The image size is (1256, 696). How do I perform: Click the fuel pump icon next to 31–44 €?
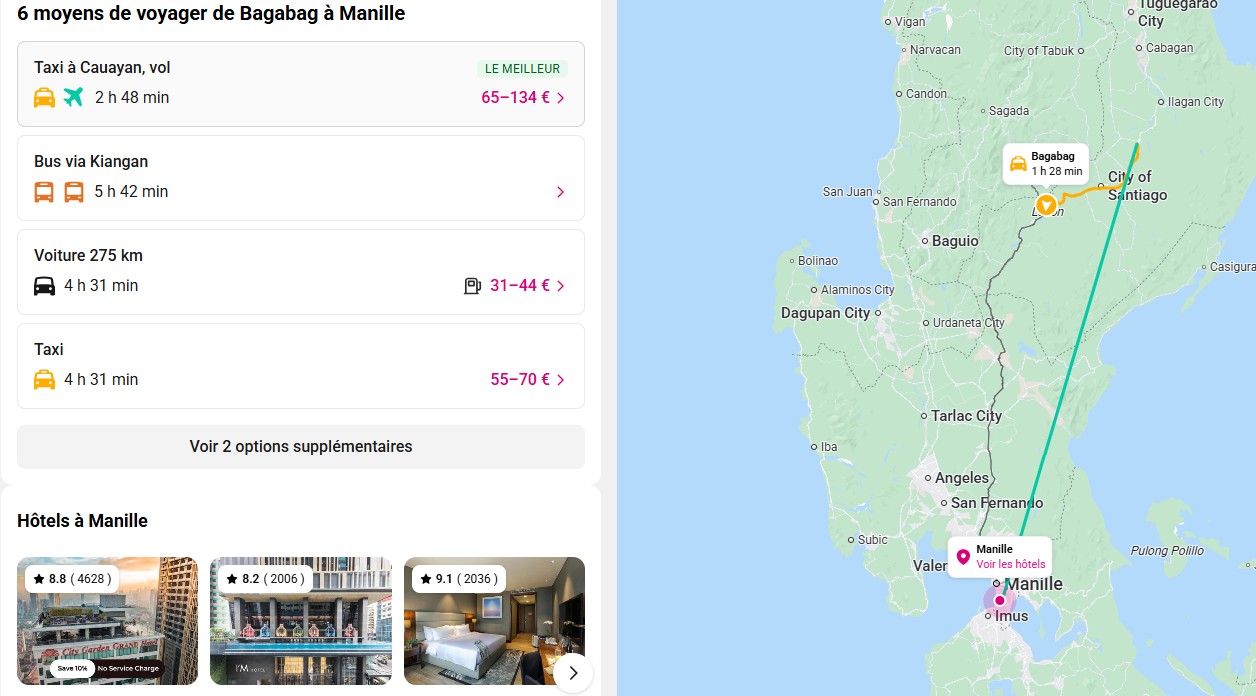pos(472,286)
